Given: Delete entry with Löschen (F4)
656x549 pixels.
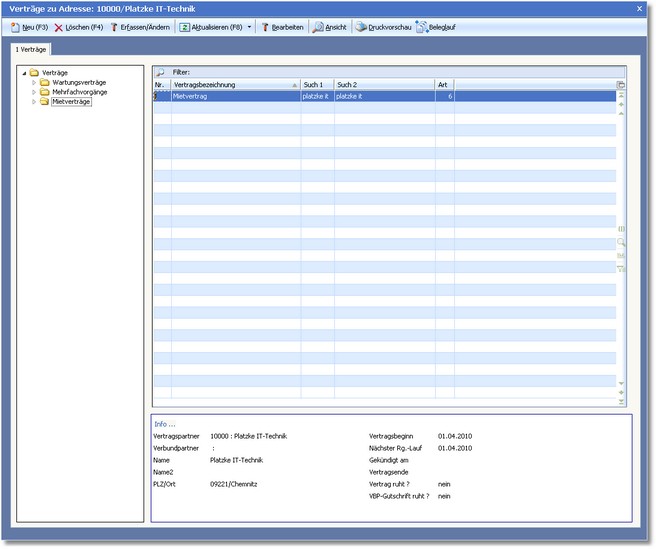Looking at the screenshot, I should [x=79, y=27].
